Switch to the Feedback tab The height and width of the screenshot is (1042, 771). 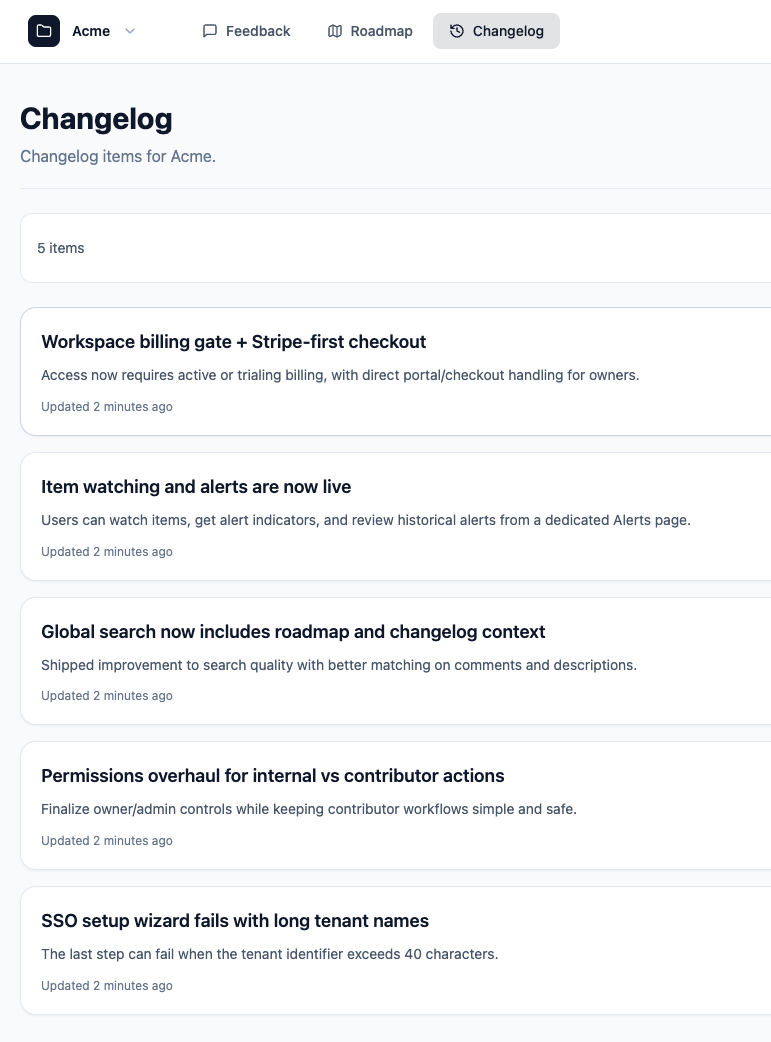tap(258, 31)
